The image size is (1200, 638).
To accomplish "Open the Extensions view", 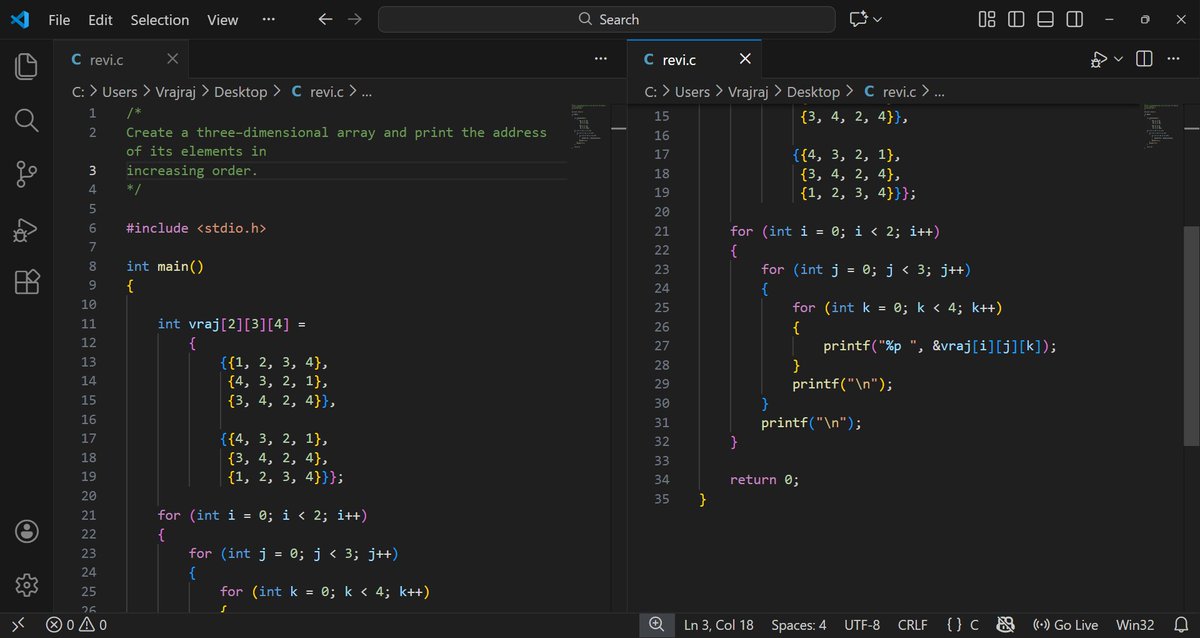I will click(27, 282).
